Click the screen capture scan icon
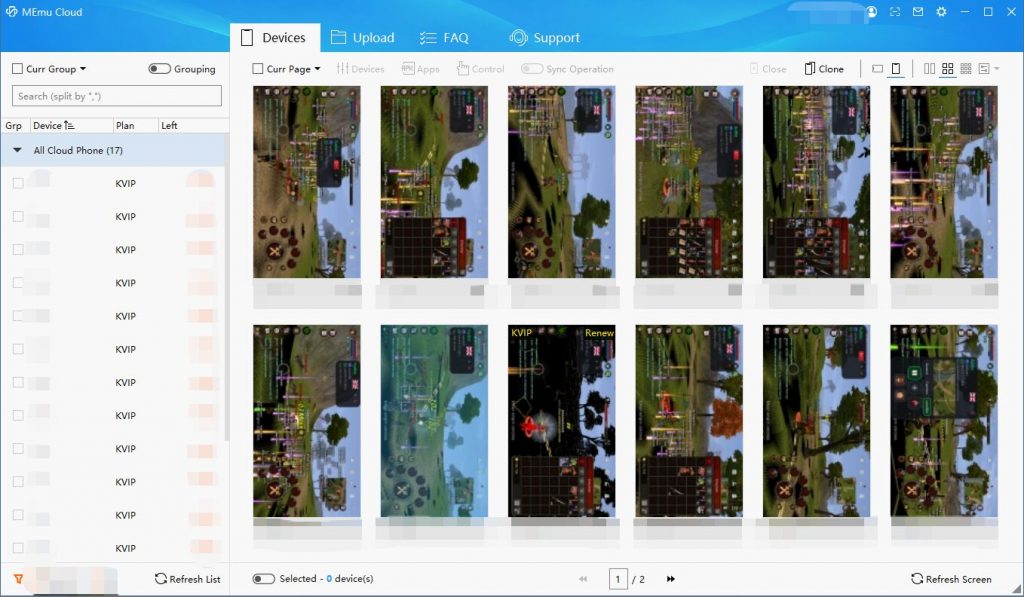 [895, 12]
